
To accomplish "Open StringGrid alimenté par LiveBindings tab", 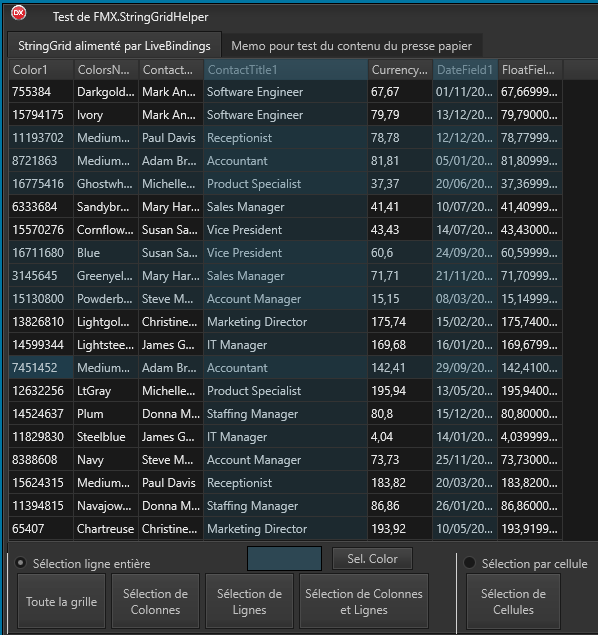I will click(x=114, y=45).
